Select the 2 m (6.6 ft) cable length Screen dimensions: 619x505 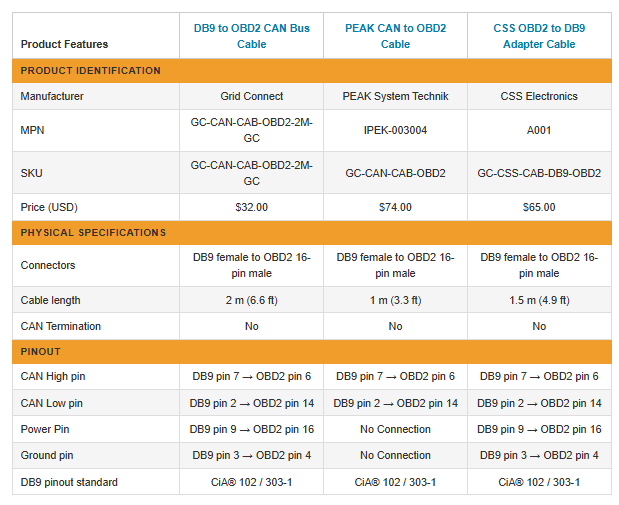point(251,300)
